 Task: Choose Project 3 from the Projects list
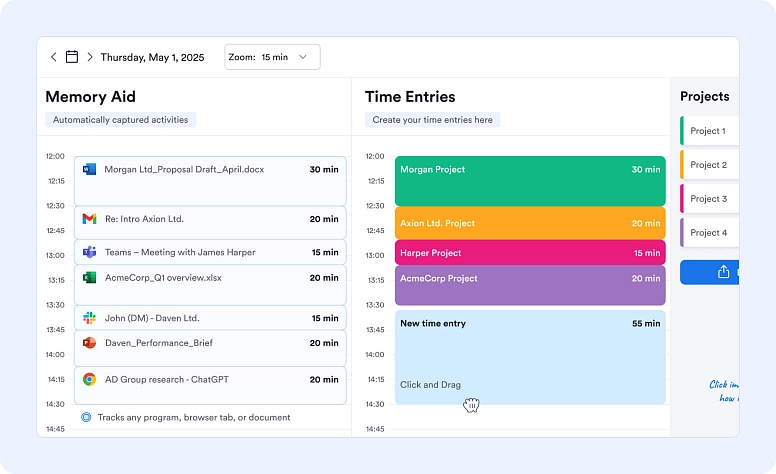point(709,199)
